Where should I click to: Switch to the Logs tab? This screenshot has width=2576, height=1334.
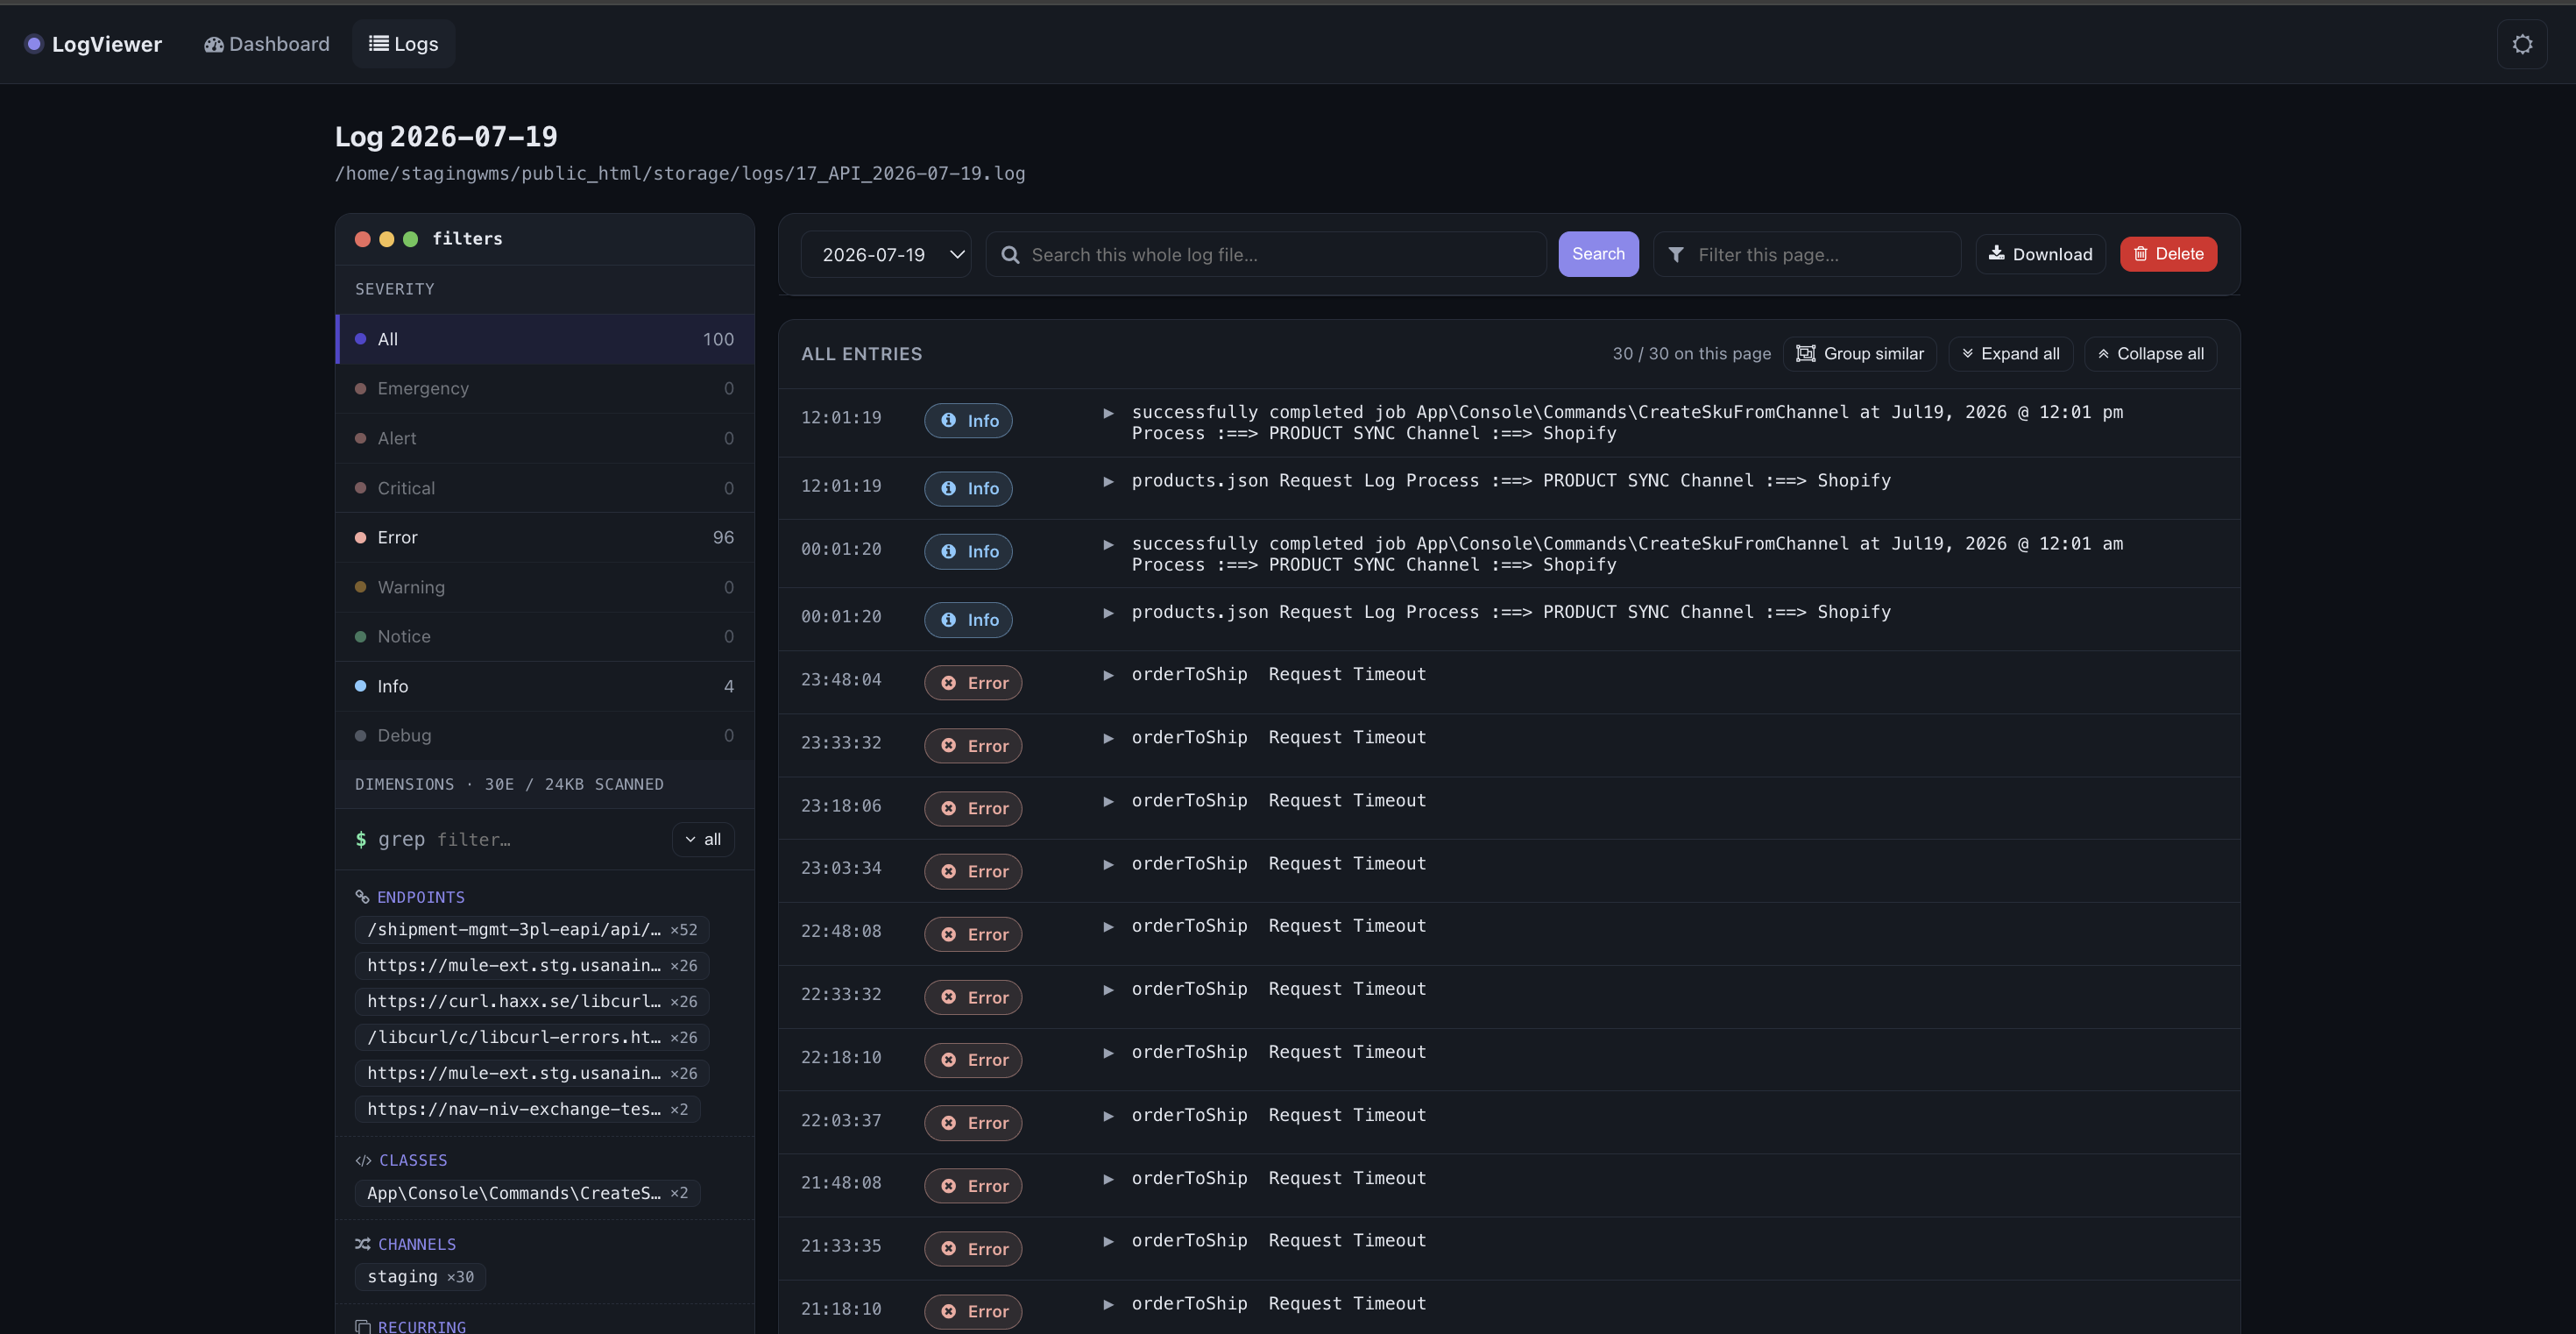coord(404,44)
